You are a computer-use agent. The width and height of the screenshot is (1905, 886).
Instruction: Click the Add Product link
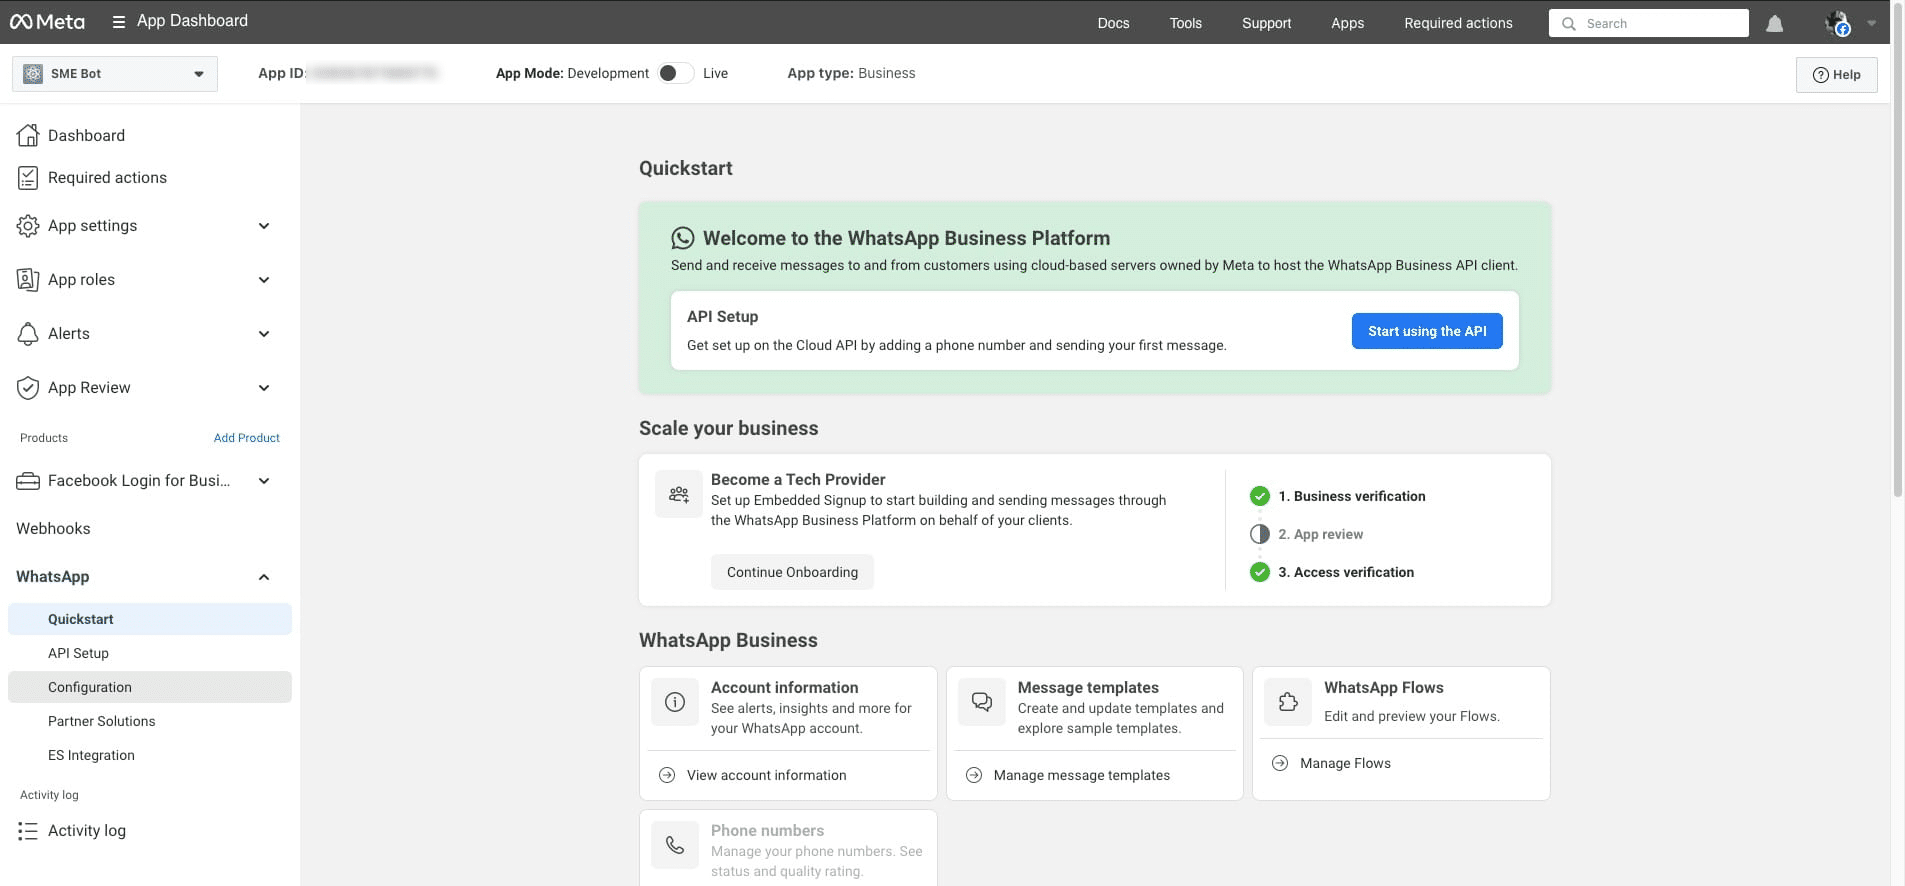pyautogui.click(x=247, y=438)
